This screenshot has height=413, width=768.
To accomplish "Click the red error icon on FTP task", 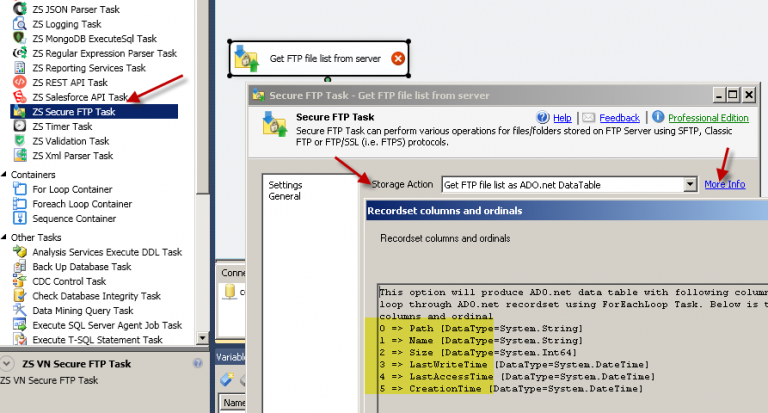I will (398, 59).
